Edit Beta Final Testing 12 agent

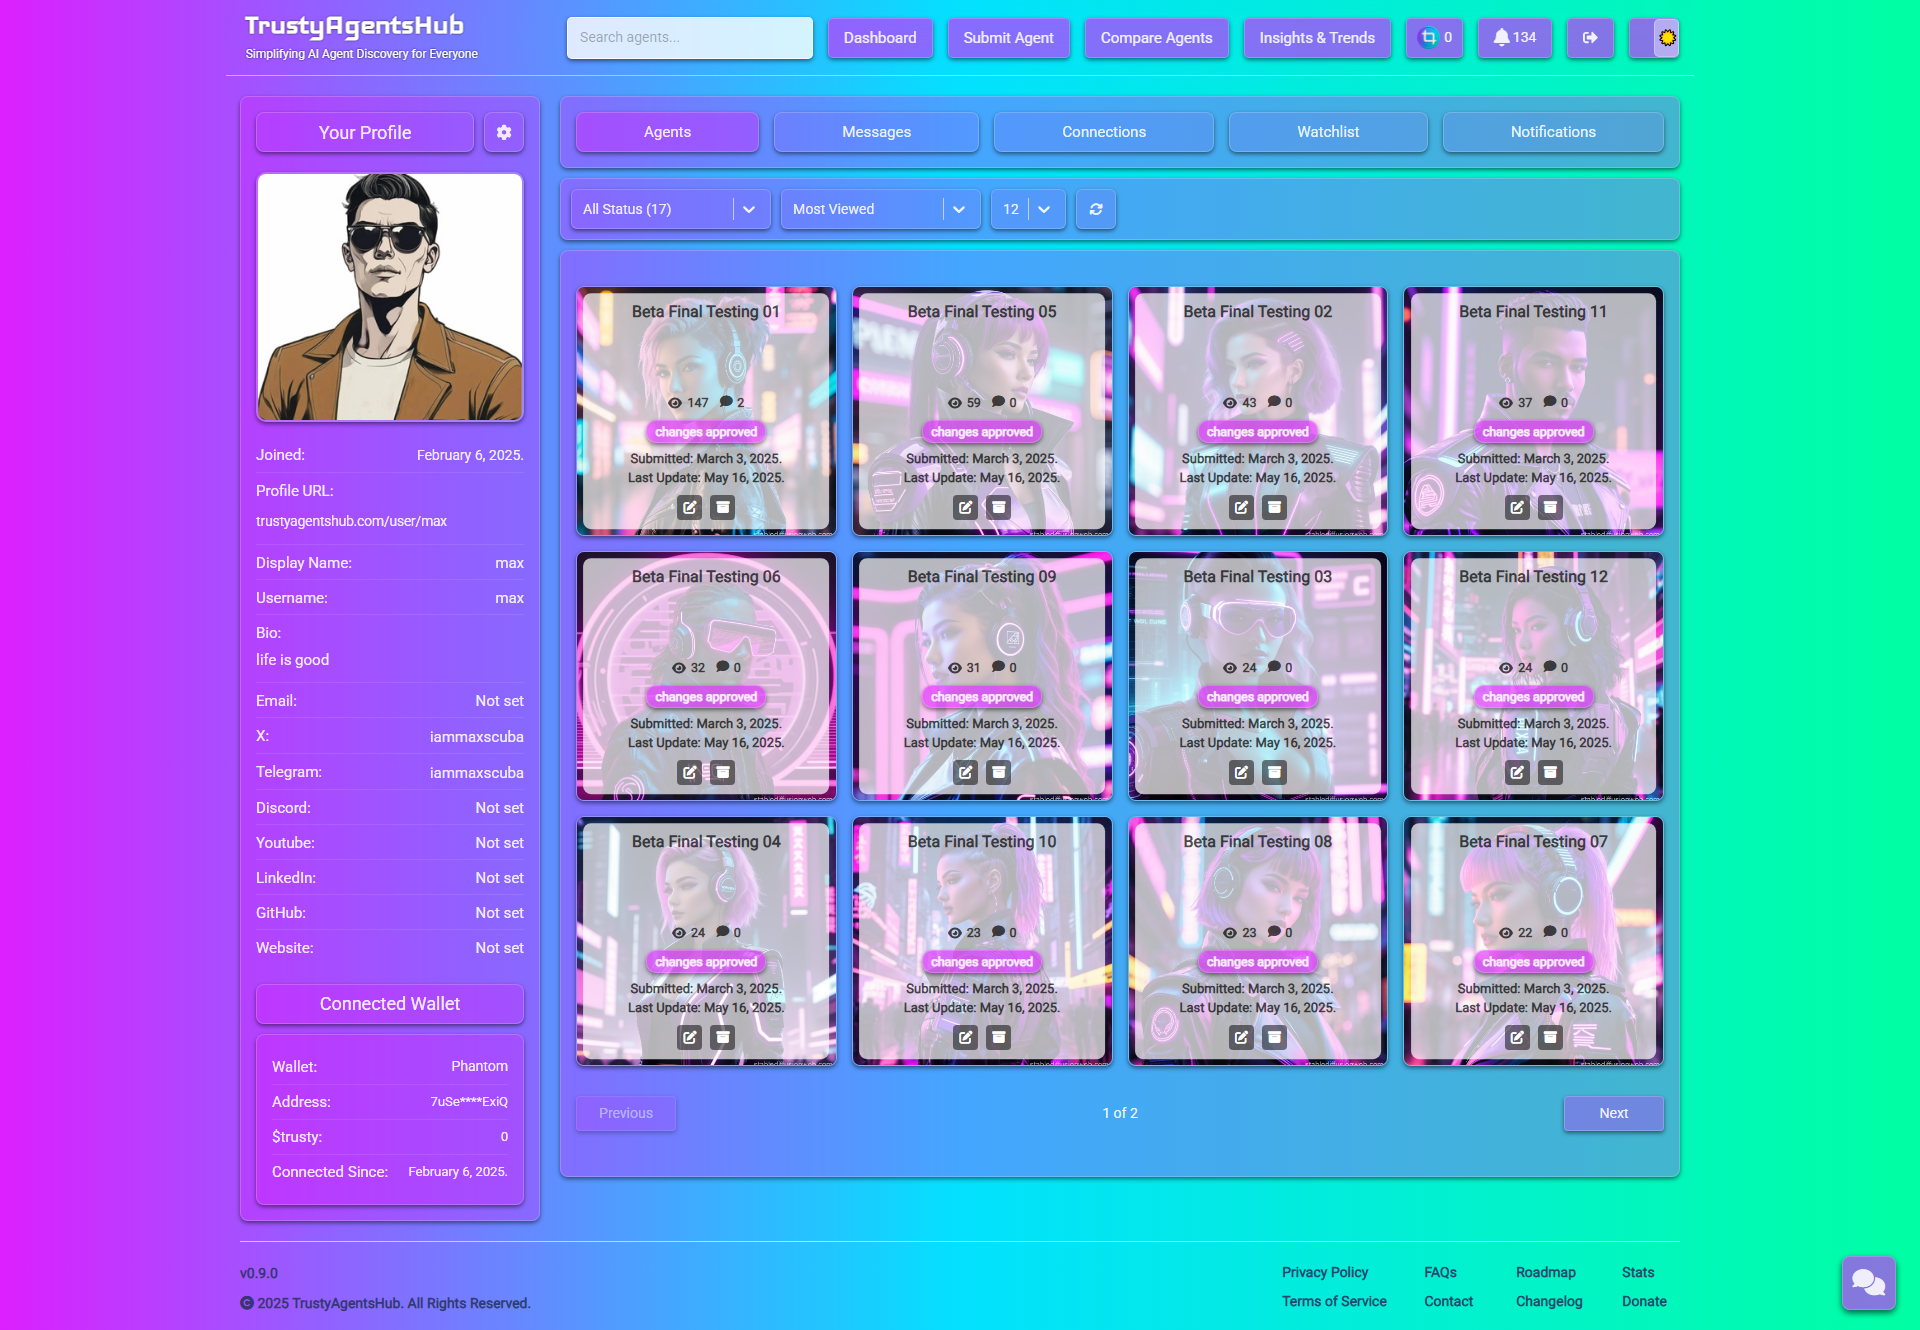(1517, 772)
